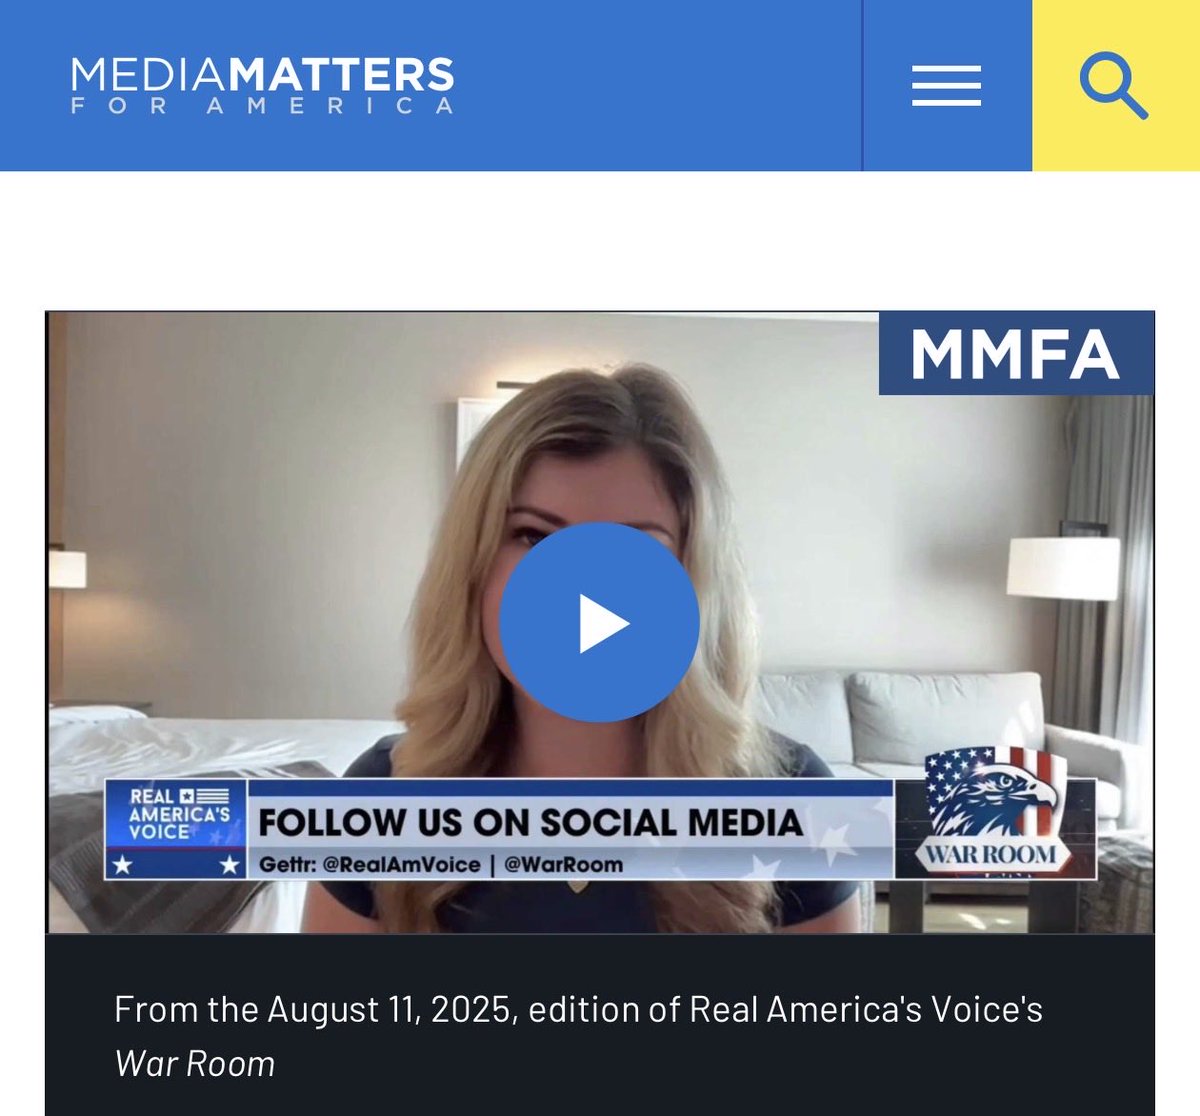Image resolution: width=1200 pixels, height=1116 pixels.
Task: Click the 'Follow Us On Social Media' banner
Action: 530,822
